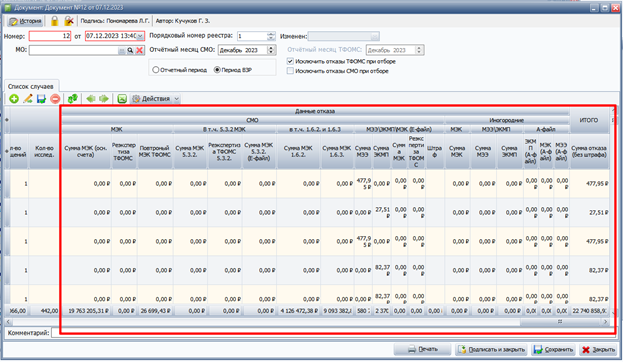Click the Сохранить (save) button

click(x=553, y=349)
